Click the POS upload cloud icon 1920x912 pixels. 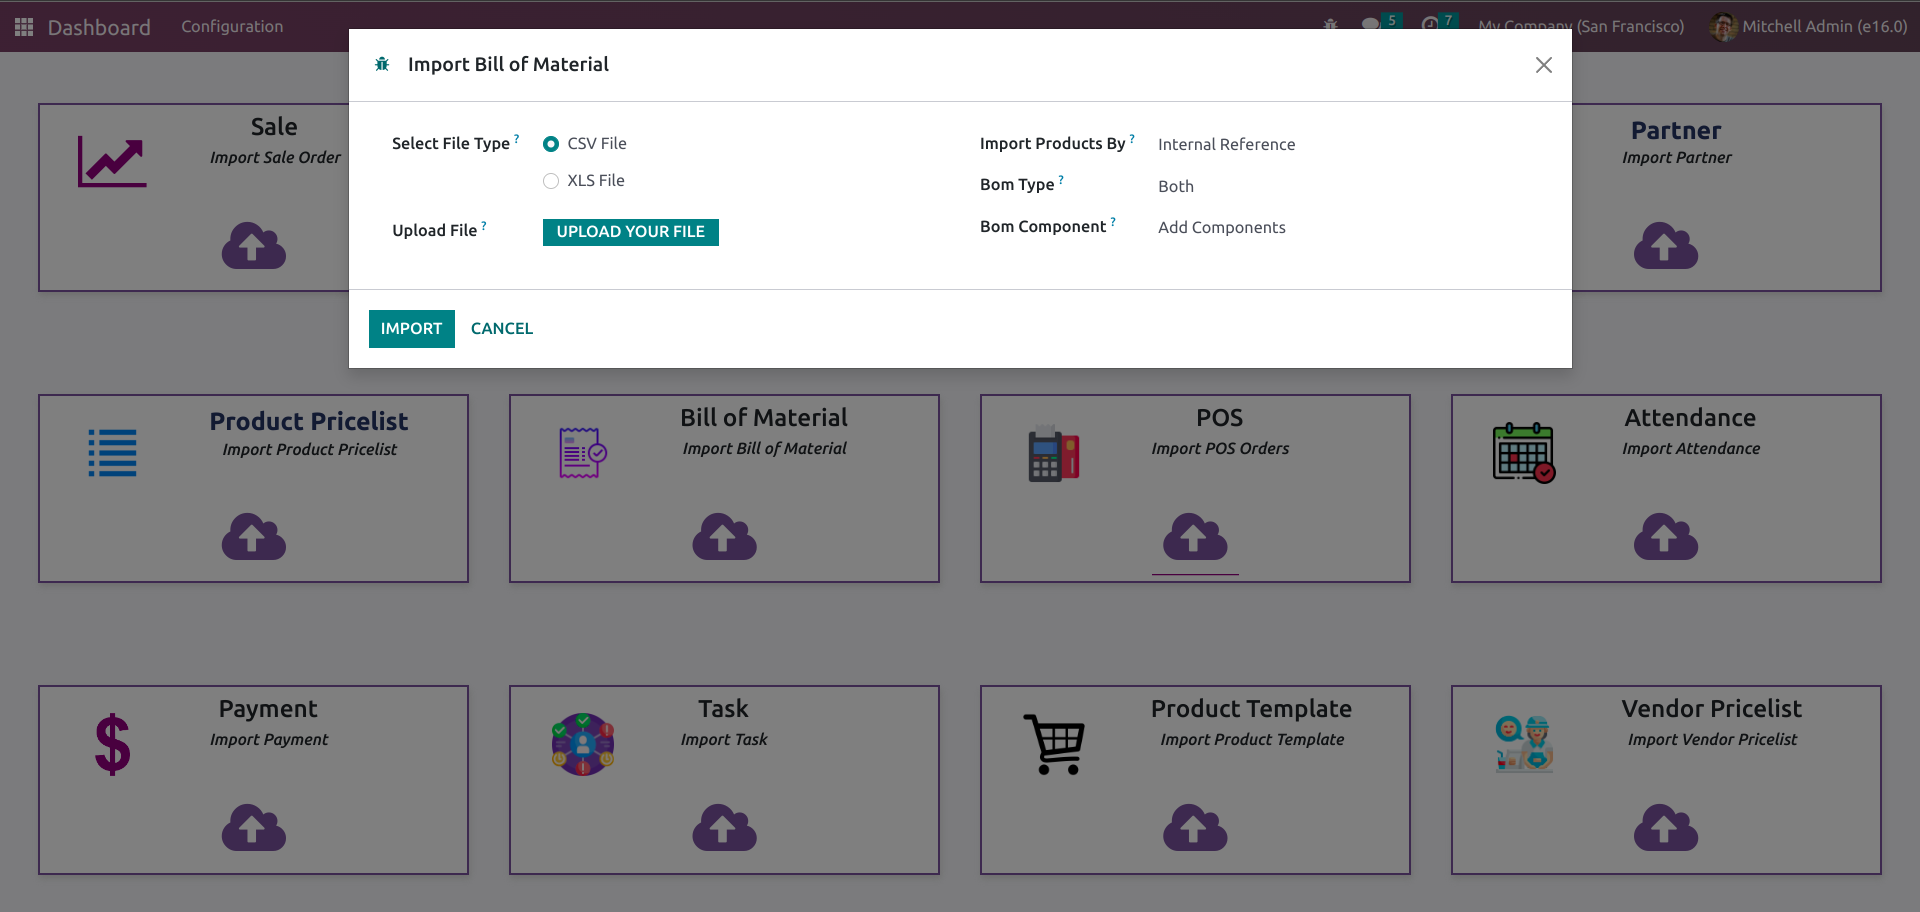1195,537
